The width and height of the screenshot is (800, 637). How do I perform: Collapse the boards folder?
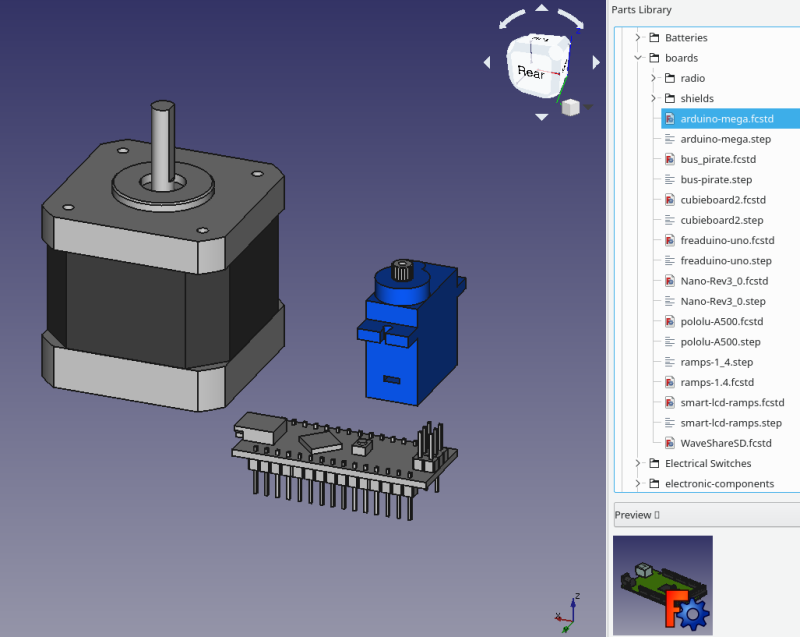tap(637, 58)
